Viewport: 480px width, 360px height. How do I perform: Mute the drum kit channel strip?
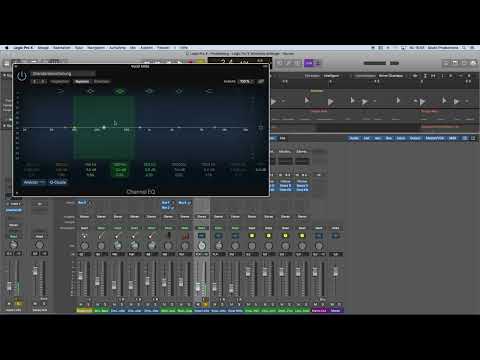click(x=81, y=304)
